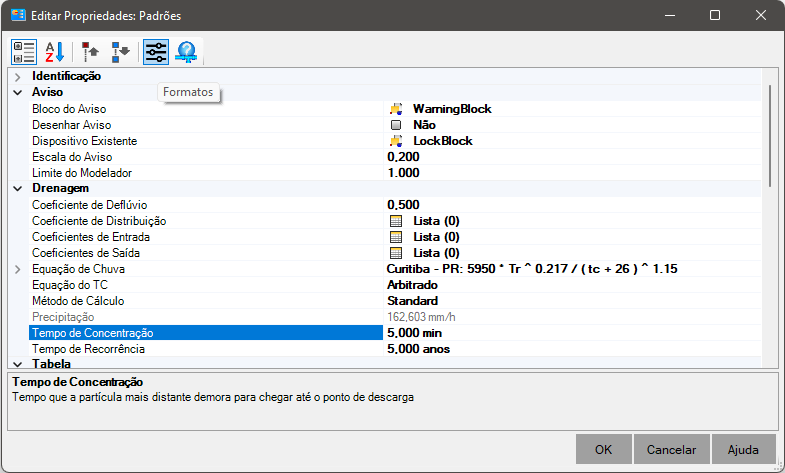Select the Coeficiente de Distribuição label

99,221
